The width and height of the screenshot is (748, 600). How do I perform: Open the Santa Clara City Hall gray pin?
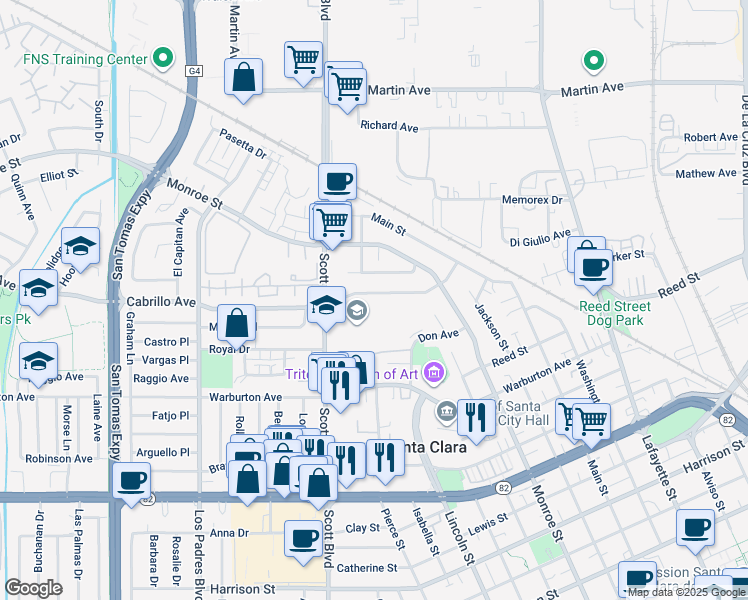447,413
